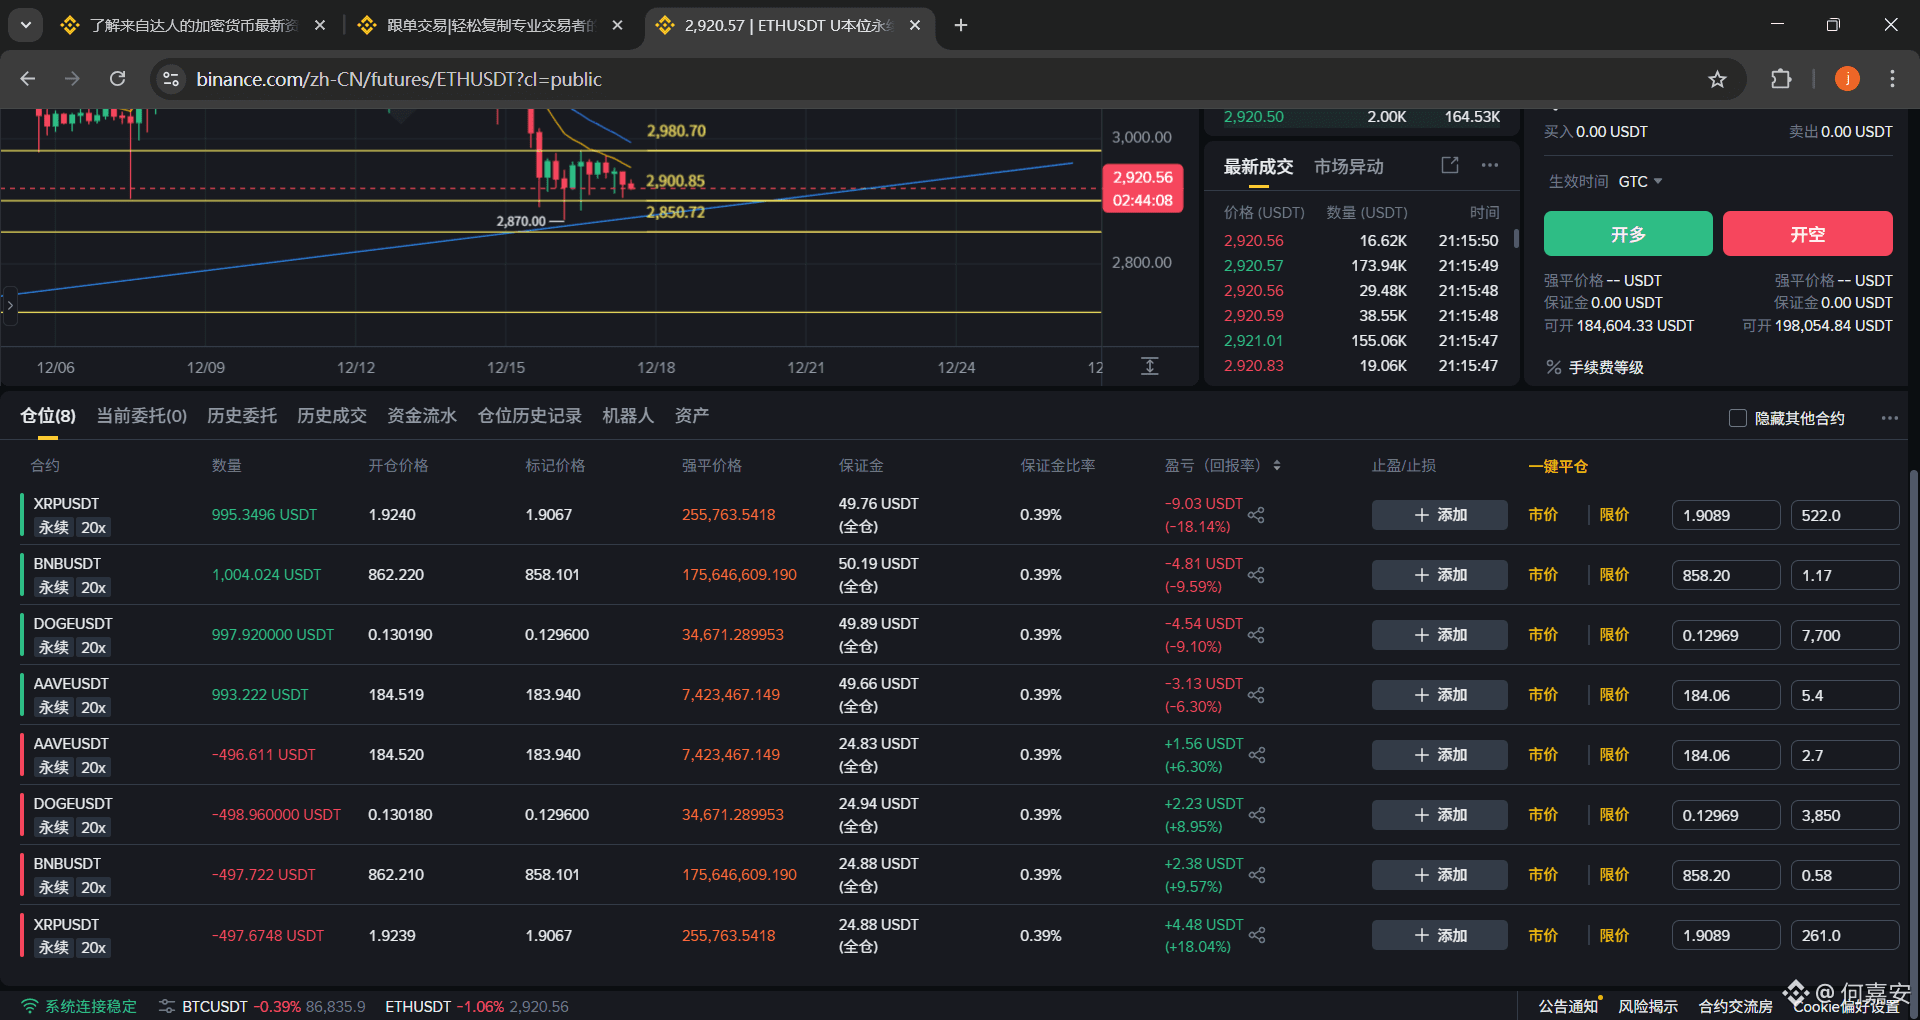Open the Order History tab
Viewport: 1920px width, 1020px height.
(242, 416)
